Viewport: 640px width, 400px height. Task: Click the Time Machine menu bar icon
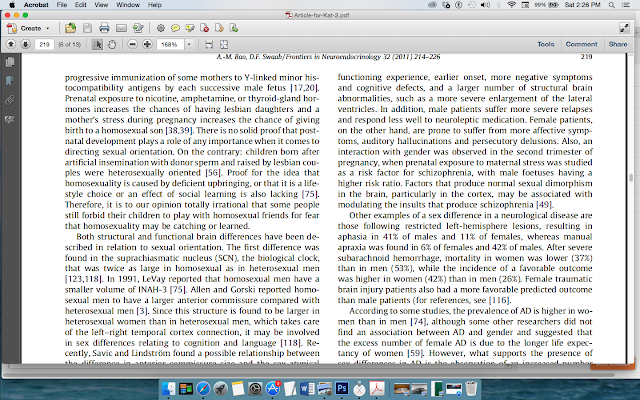pyautogui.click(x=471, y=4)
